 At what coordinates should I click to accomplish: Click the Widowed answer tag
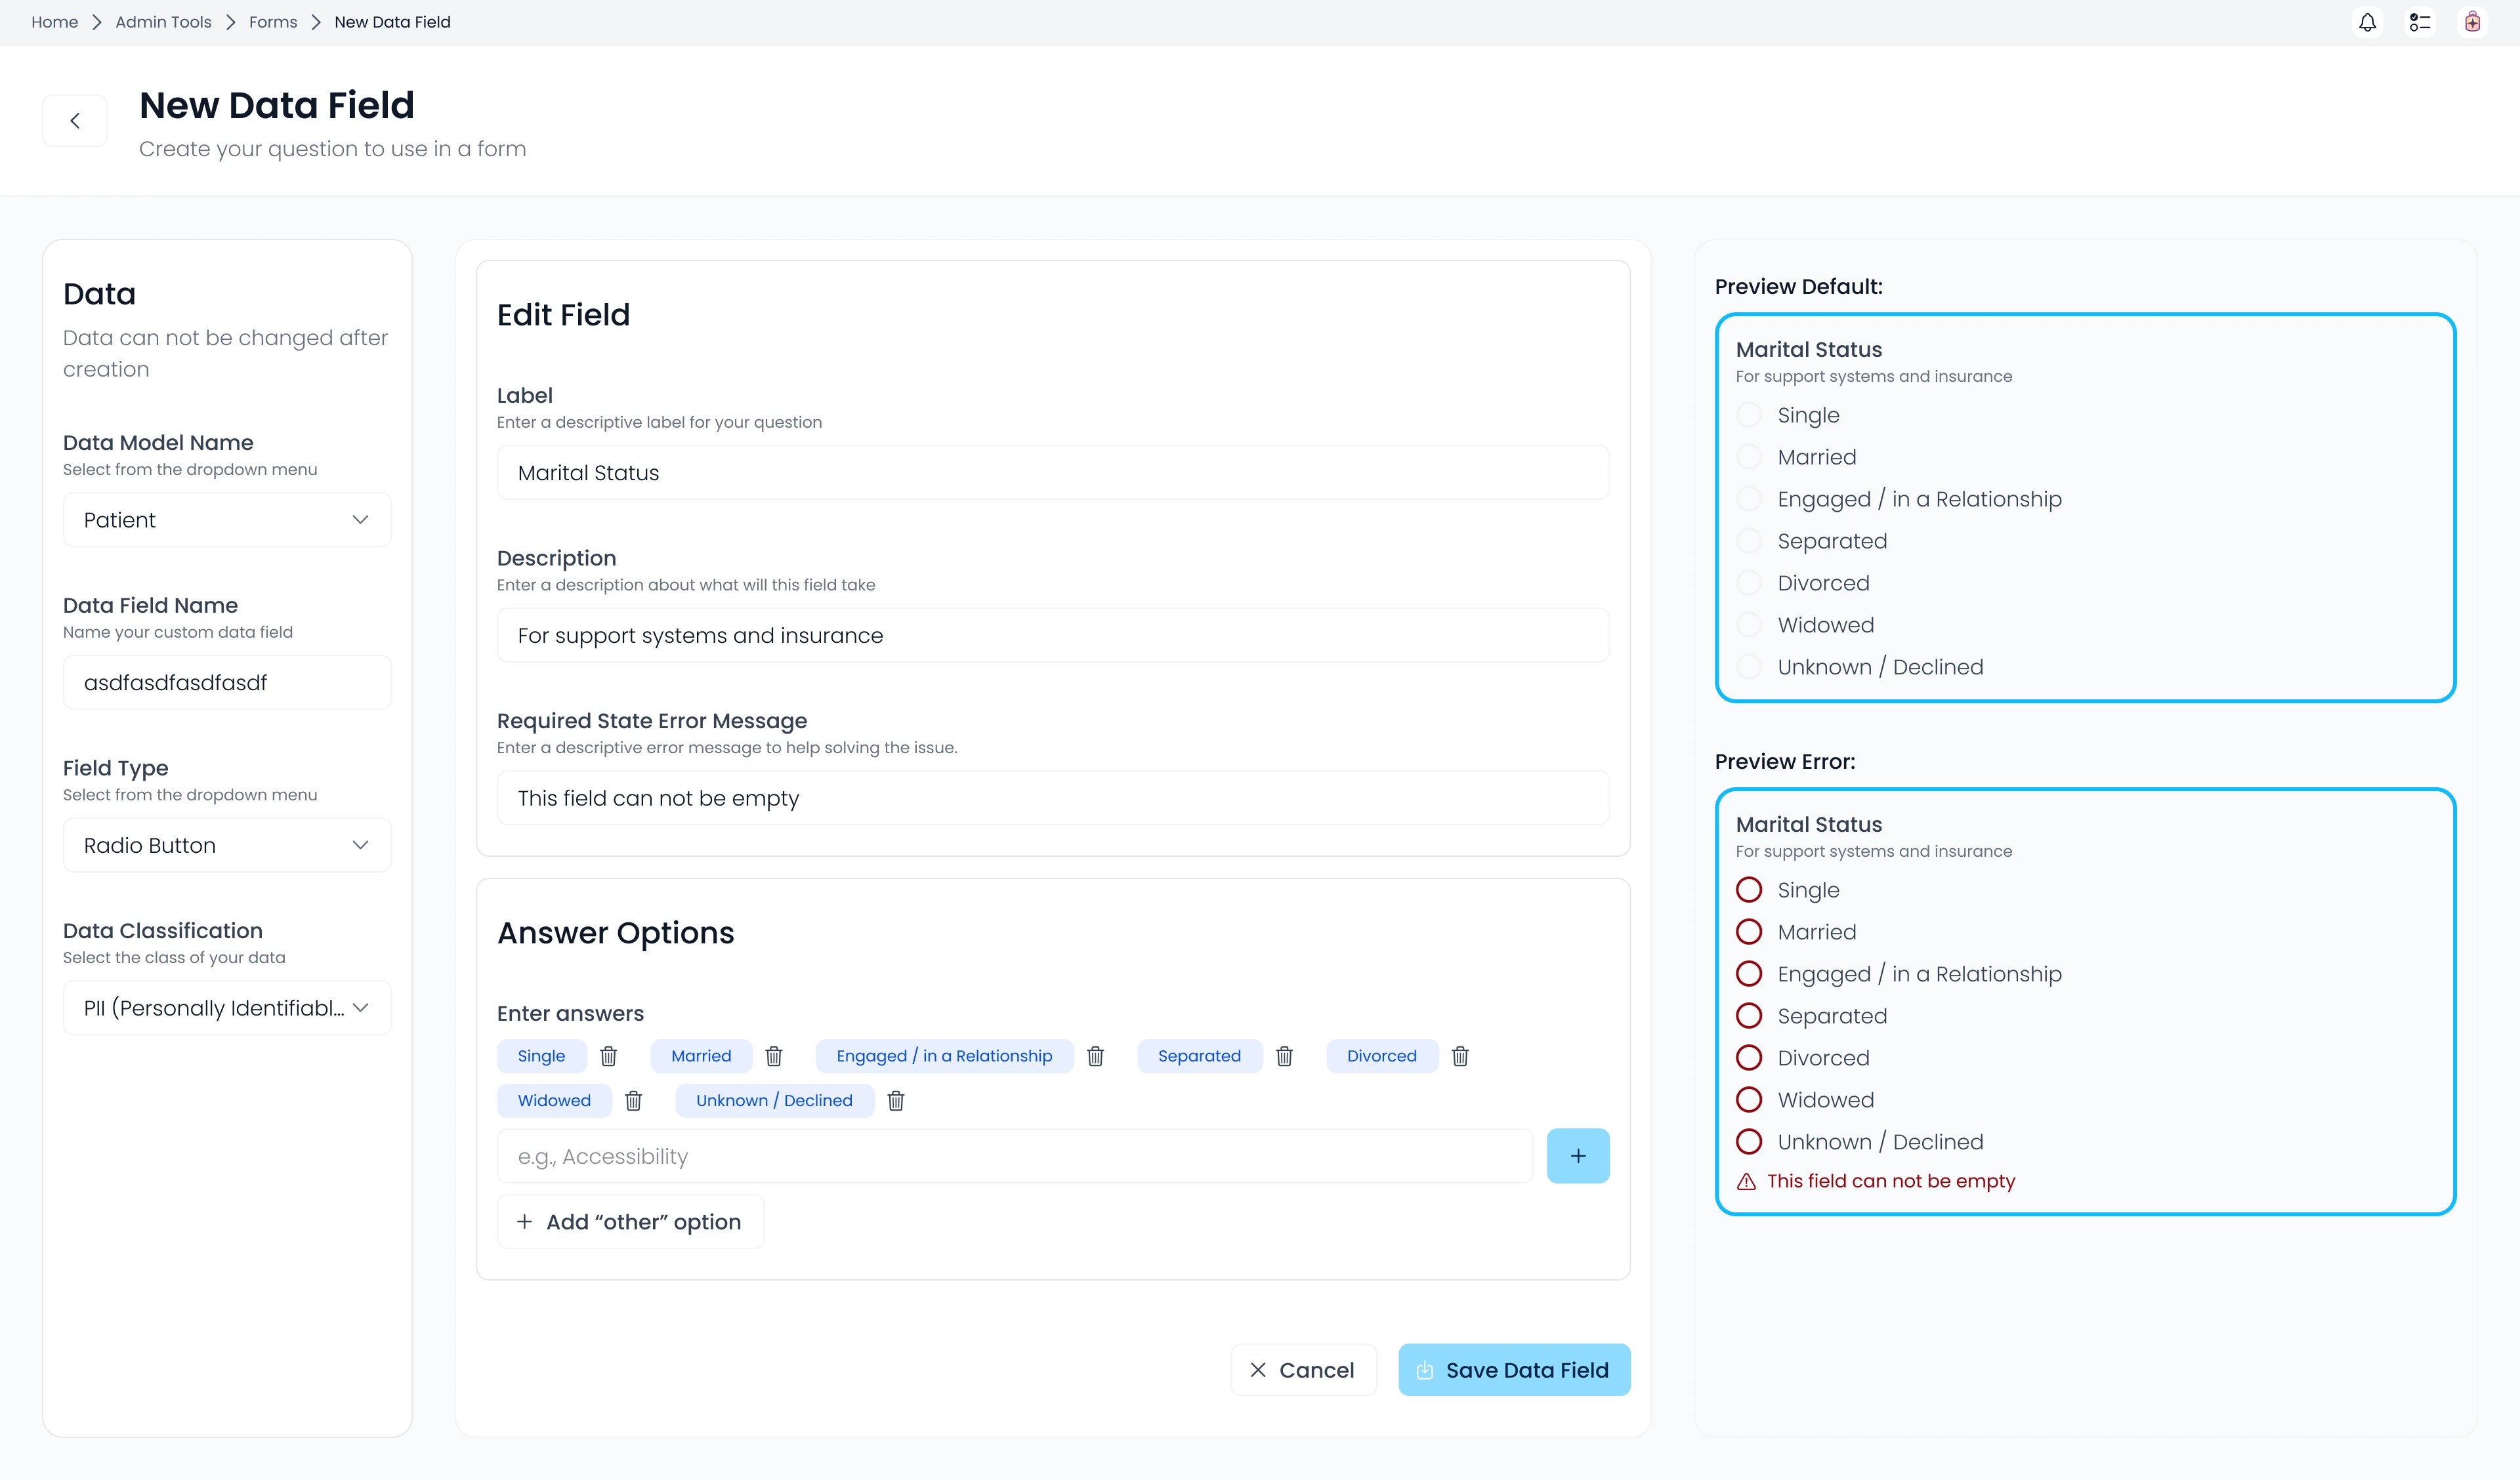click(x=554, y=1101)
